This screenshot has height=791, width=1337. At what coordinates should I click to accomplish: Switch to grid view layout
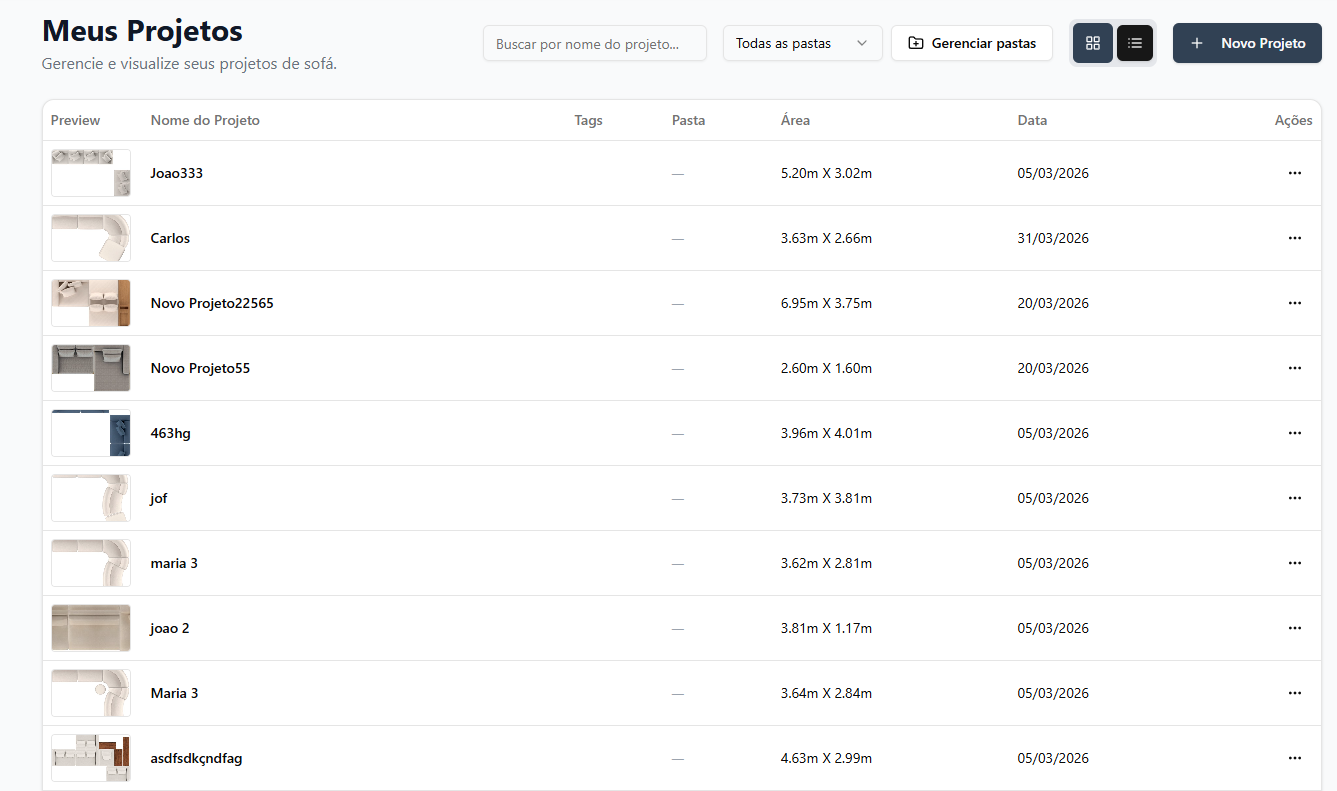click(1093, 43)
